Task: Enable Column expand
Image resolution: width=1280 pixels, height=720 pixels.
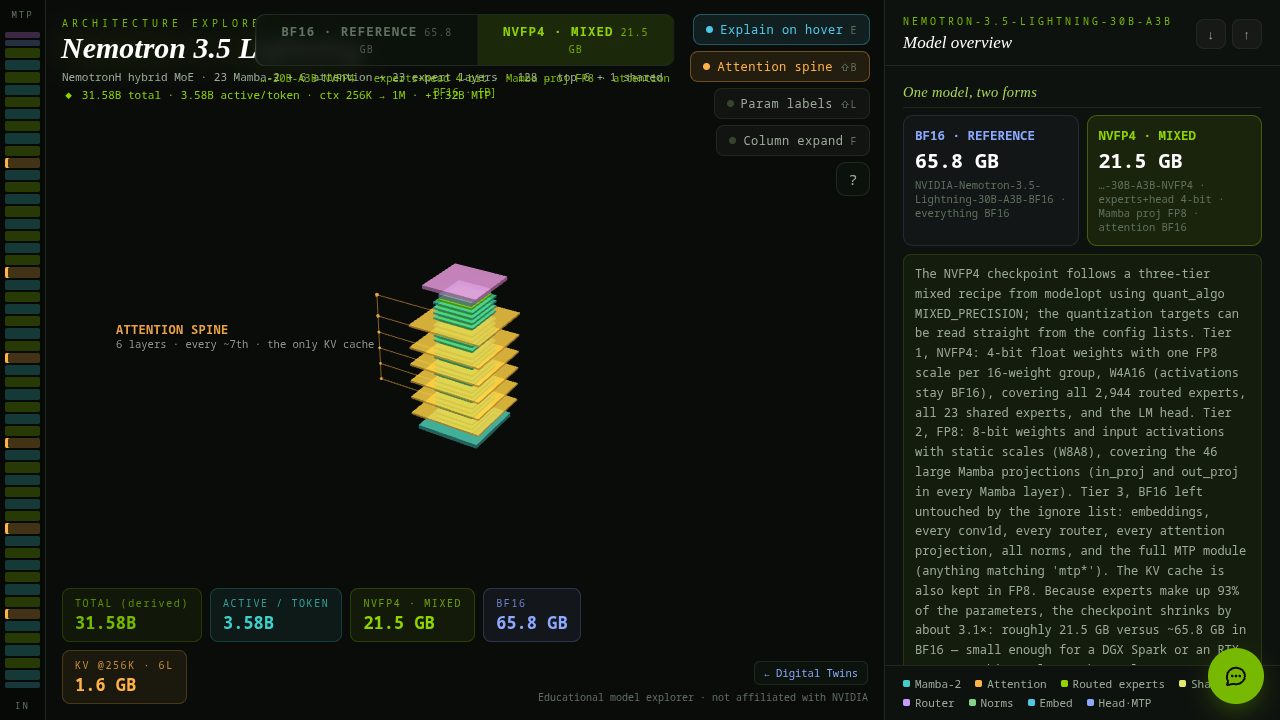Action: (793, 141)
